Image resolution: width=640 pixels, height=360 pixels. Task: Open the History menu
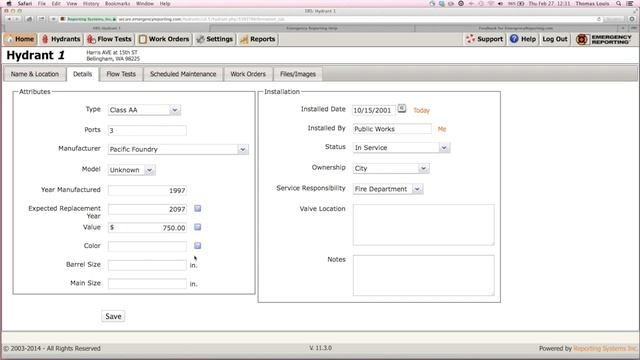point(91,3)
